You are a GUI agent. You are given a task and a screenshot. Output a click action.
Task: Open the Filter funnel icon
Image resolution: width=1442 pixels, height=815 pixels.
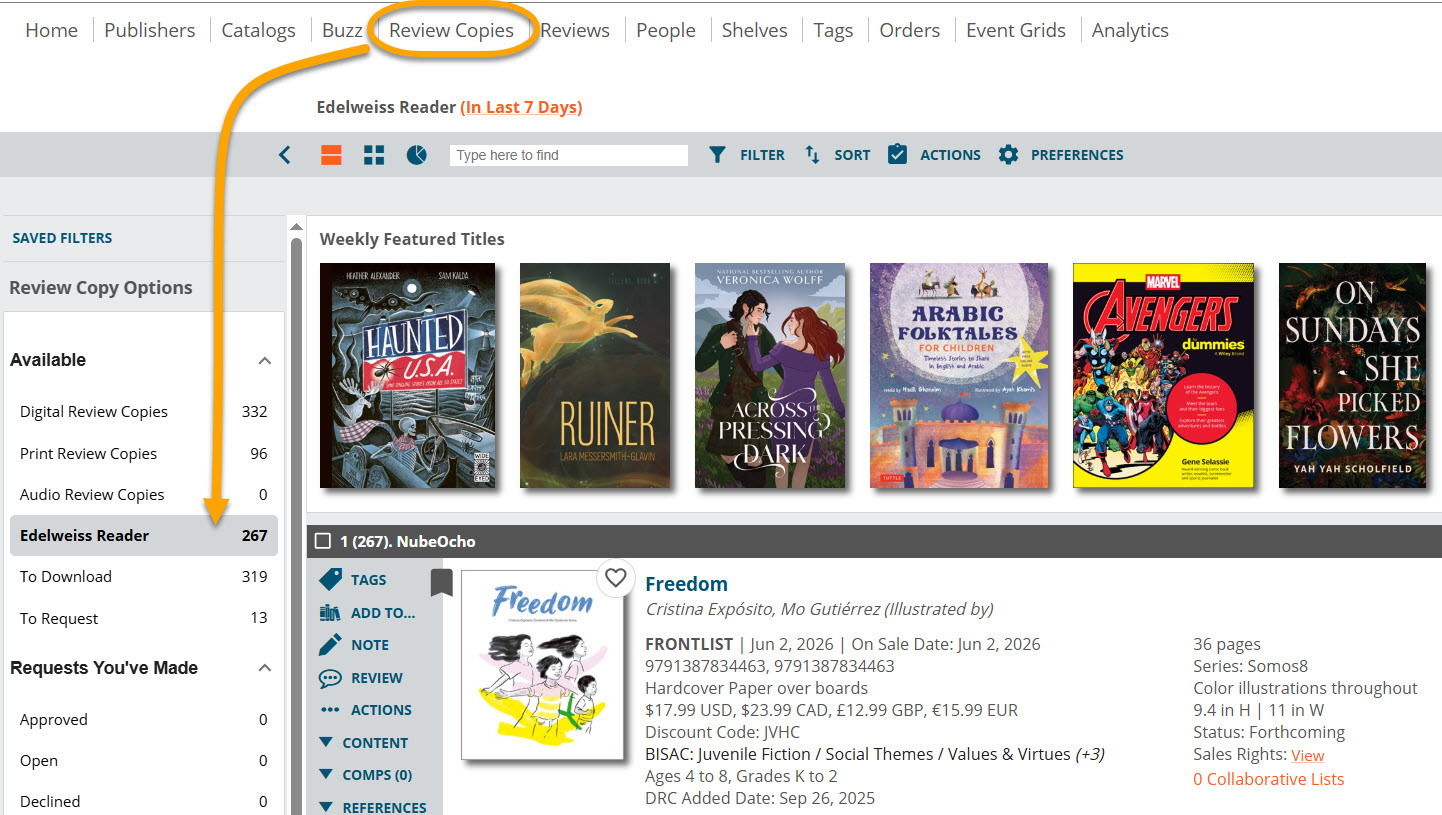(717, 155)
